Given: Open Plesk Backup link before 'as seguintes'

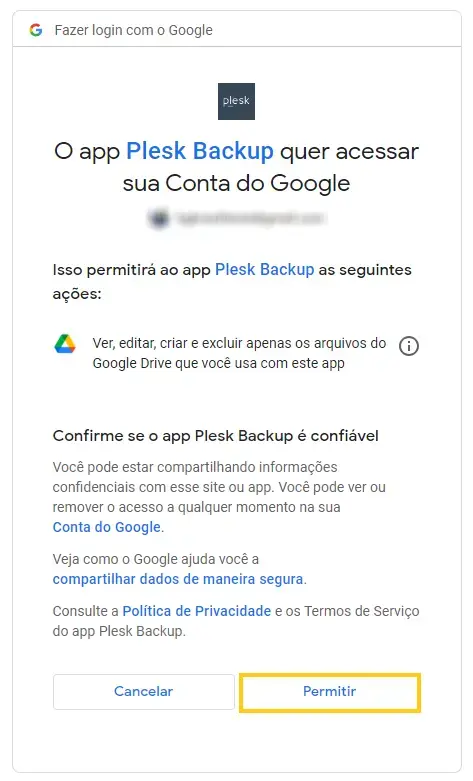Looking at the screenshot, I should (264, 269).
